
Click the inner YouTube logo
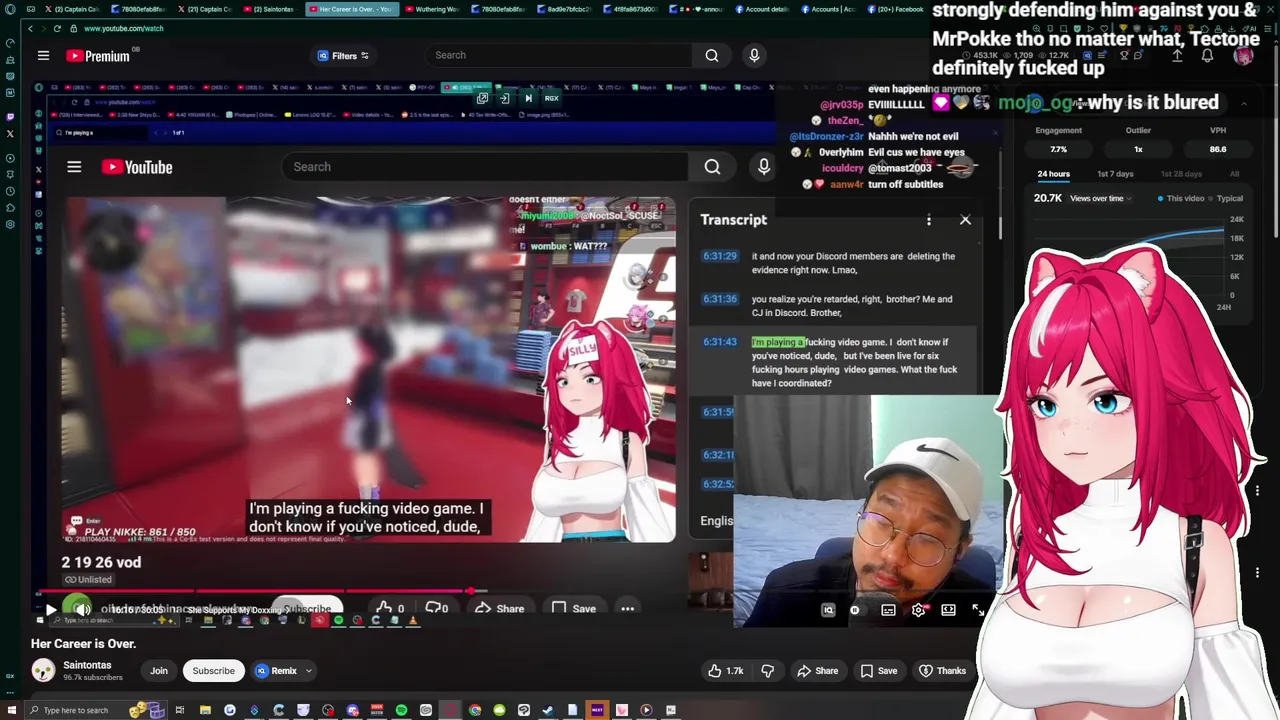click(x=137, y=167)
